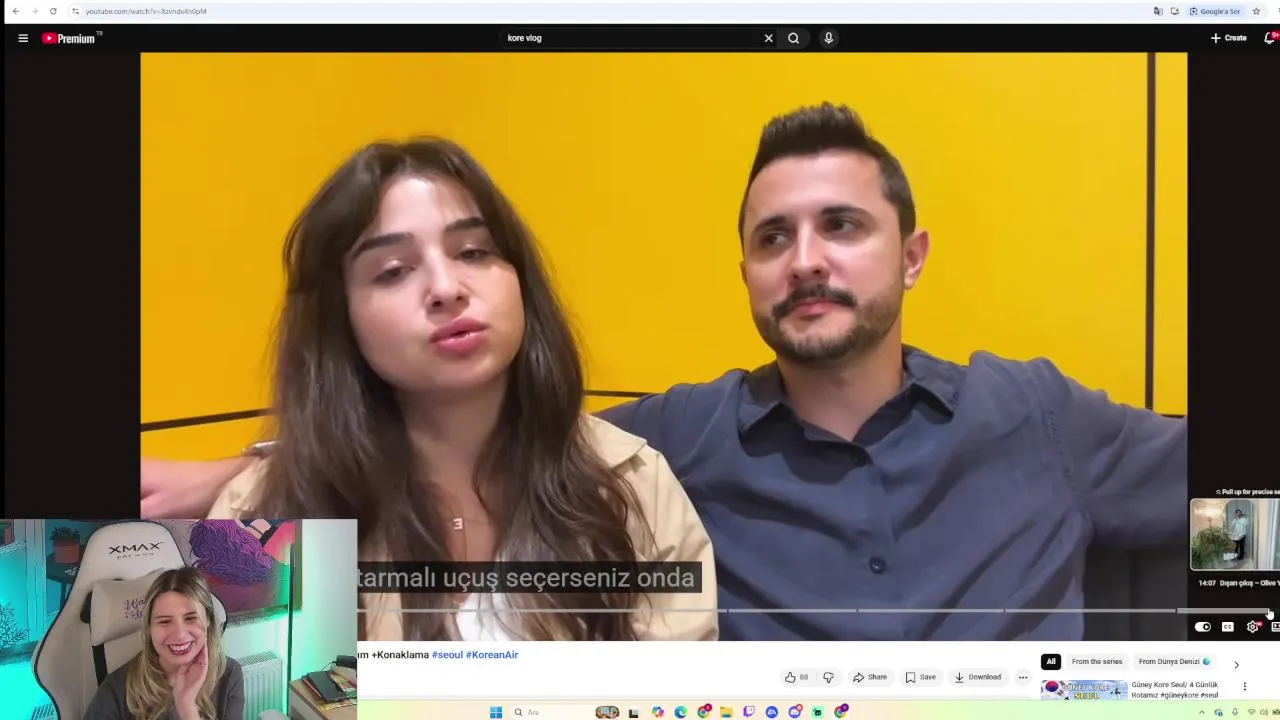This screenshot has height=720, width=1280.
Task: Go back in browser history
Action: click(15, 11)
